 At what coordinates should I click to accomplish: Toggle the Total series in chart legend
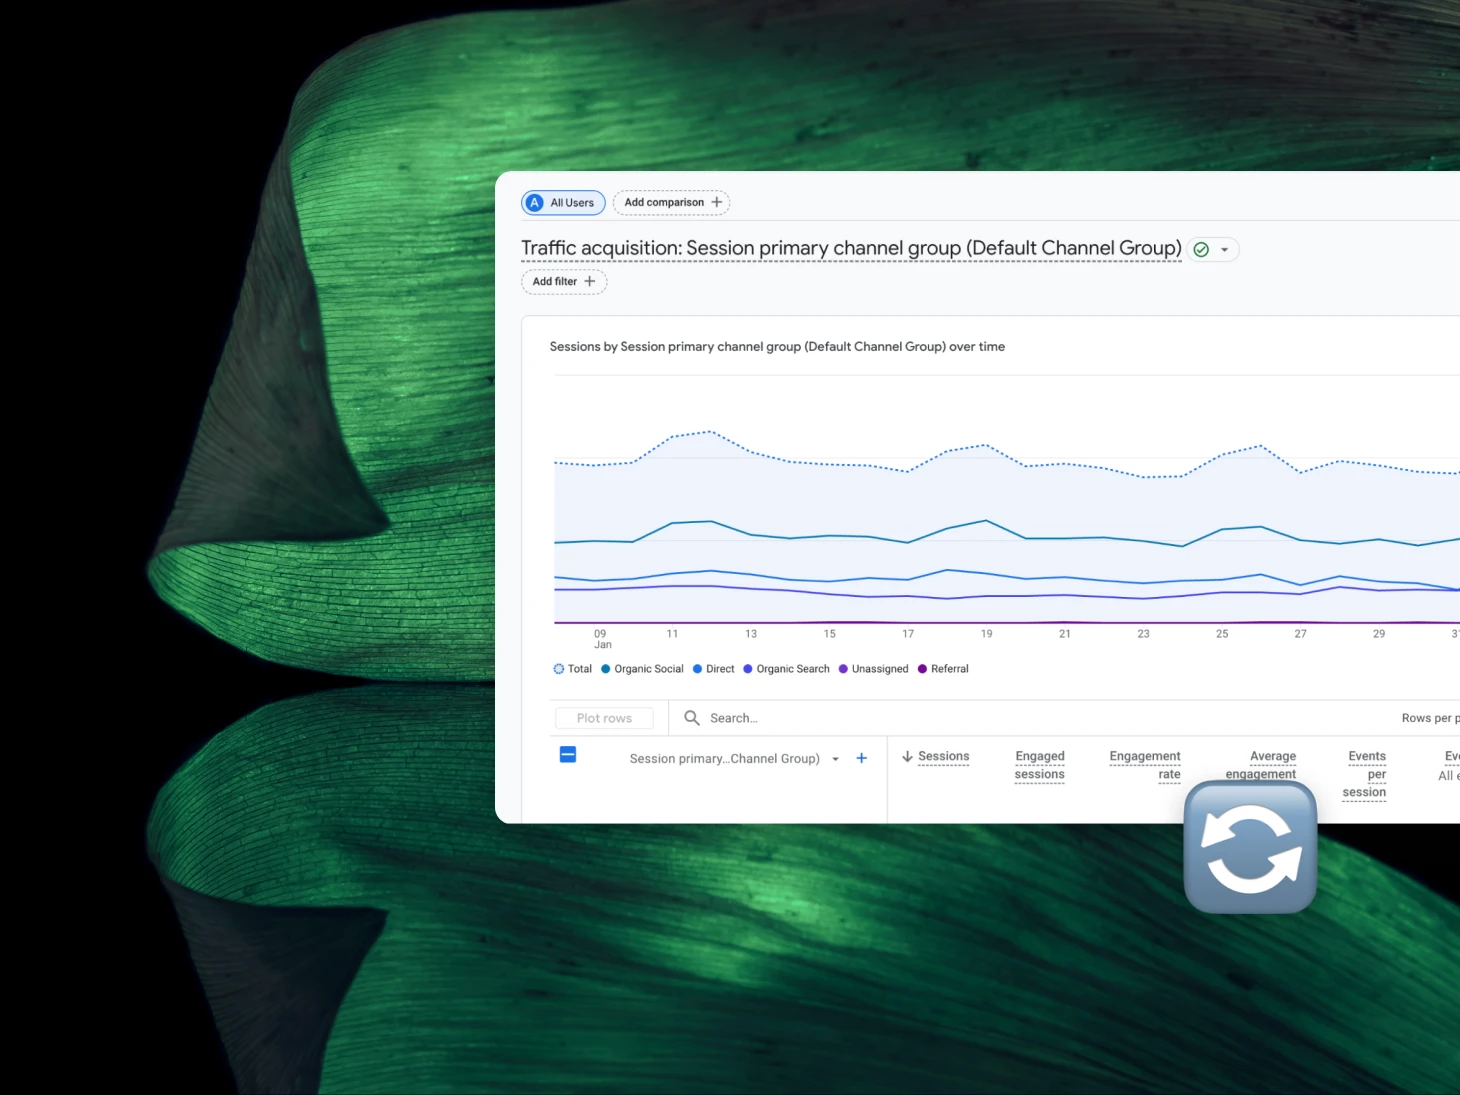(573, 669)
